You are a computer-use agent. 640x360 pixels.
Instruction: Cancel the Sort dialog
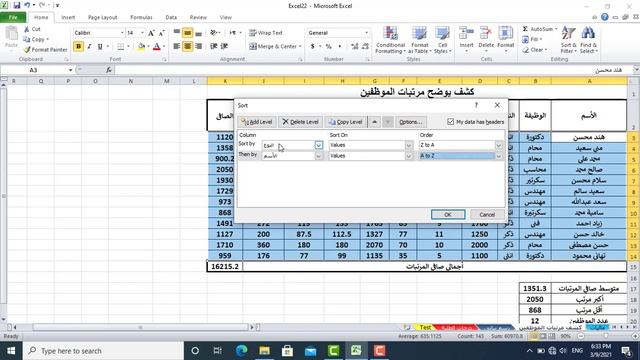(487, 214)
